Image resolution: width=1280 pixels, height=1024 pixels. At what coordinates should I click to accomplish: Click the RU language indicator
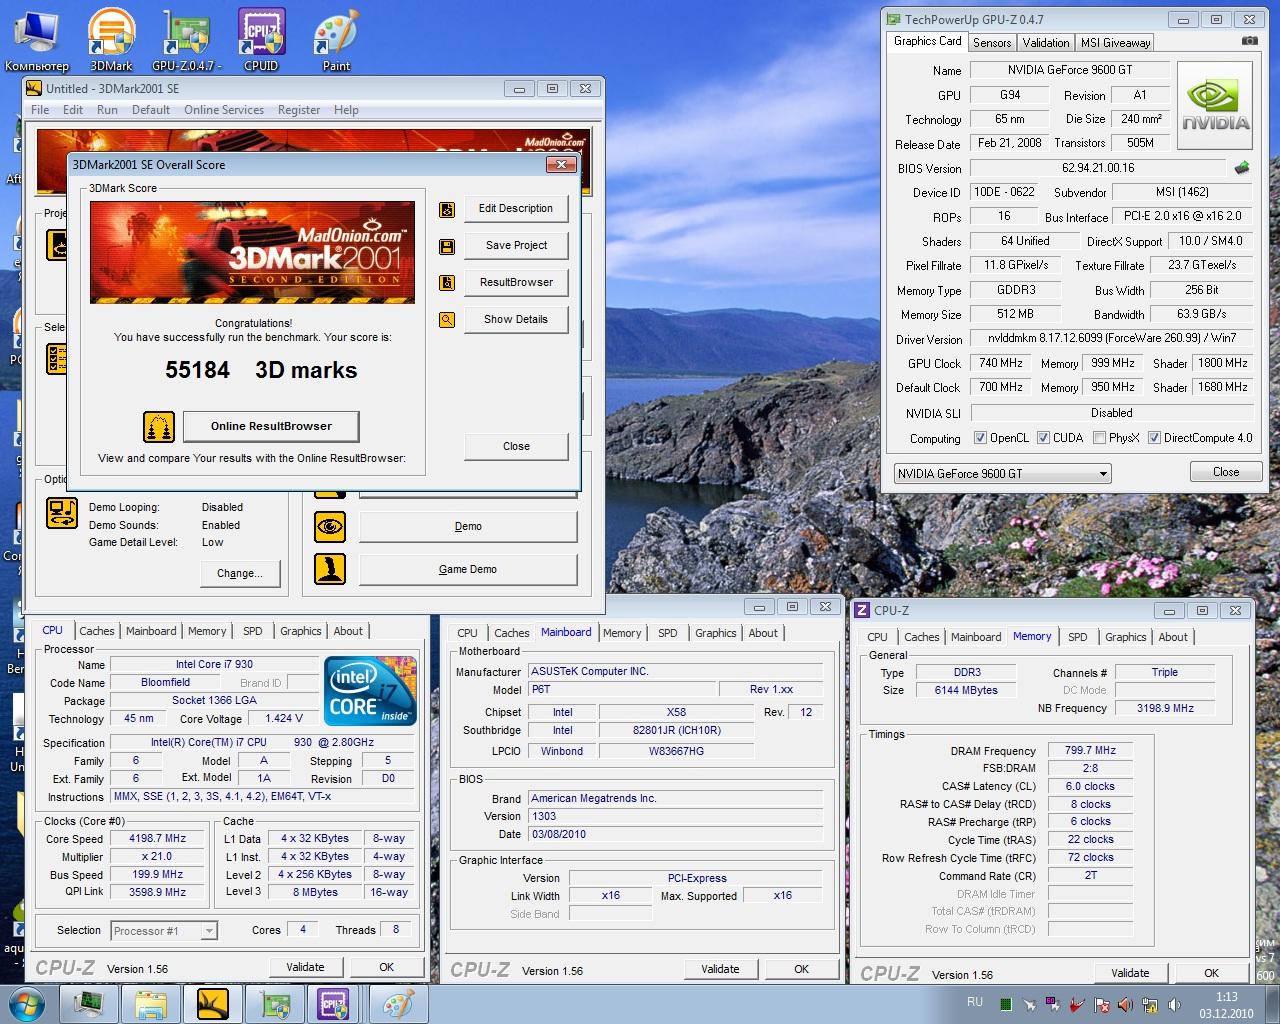[974, 1002]
